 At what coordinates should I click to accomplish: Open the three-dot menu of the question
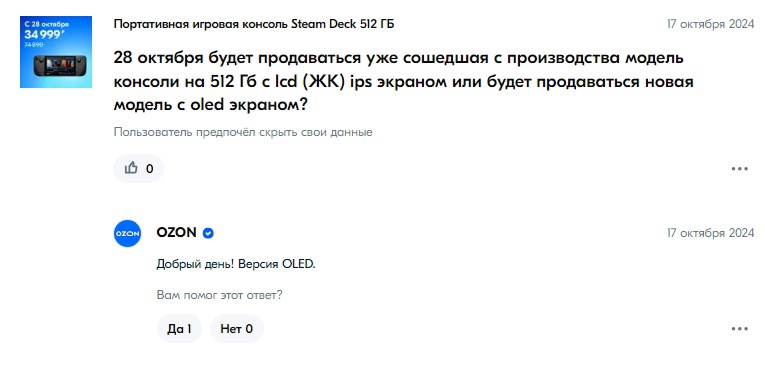click(740, 169)
